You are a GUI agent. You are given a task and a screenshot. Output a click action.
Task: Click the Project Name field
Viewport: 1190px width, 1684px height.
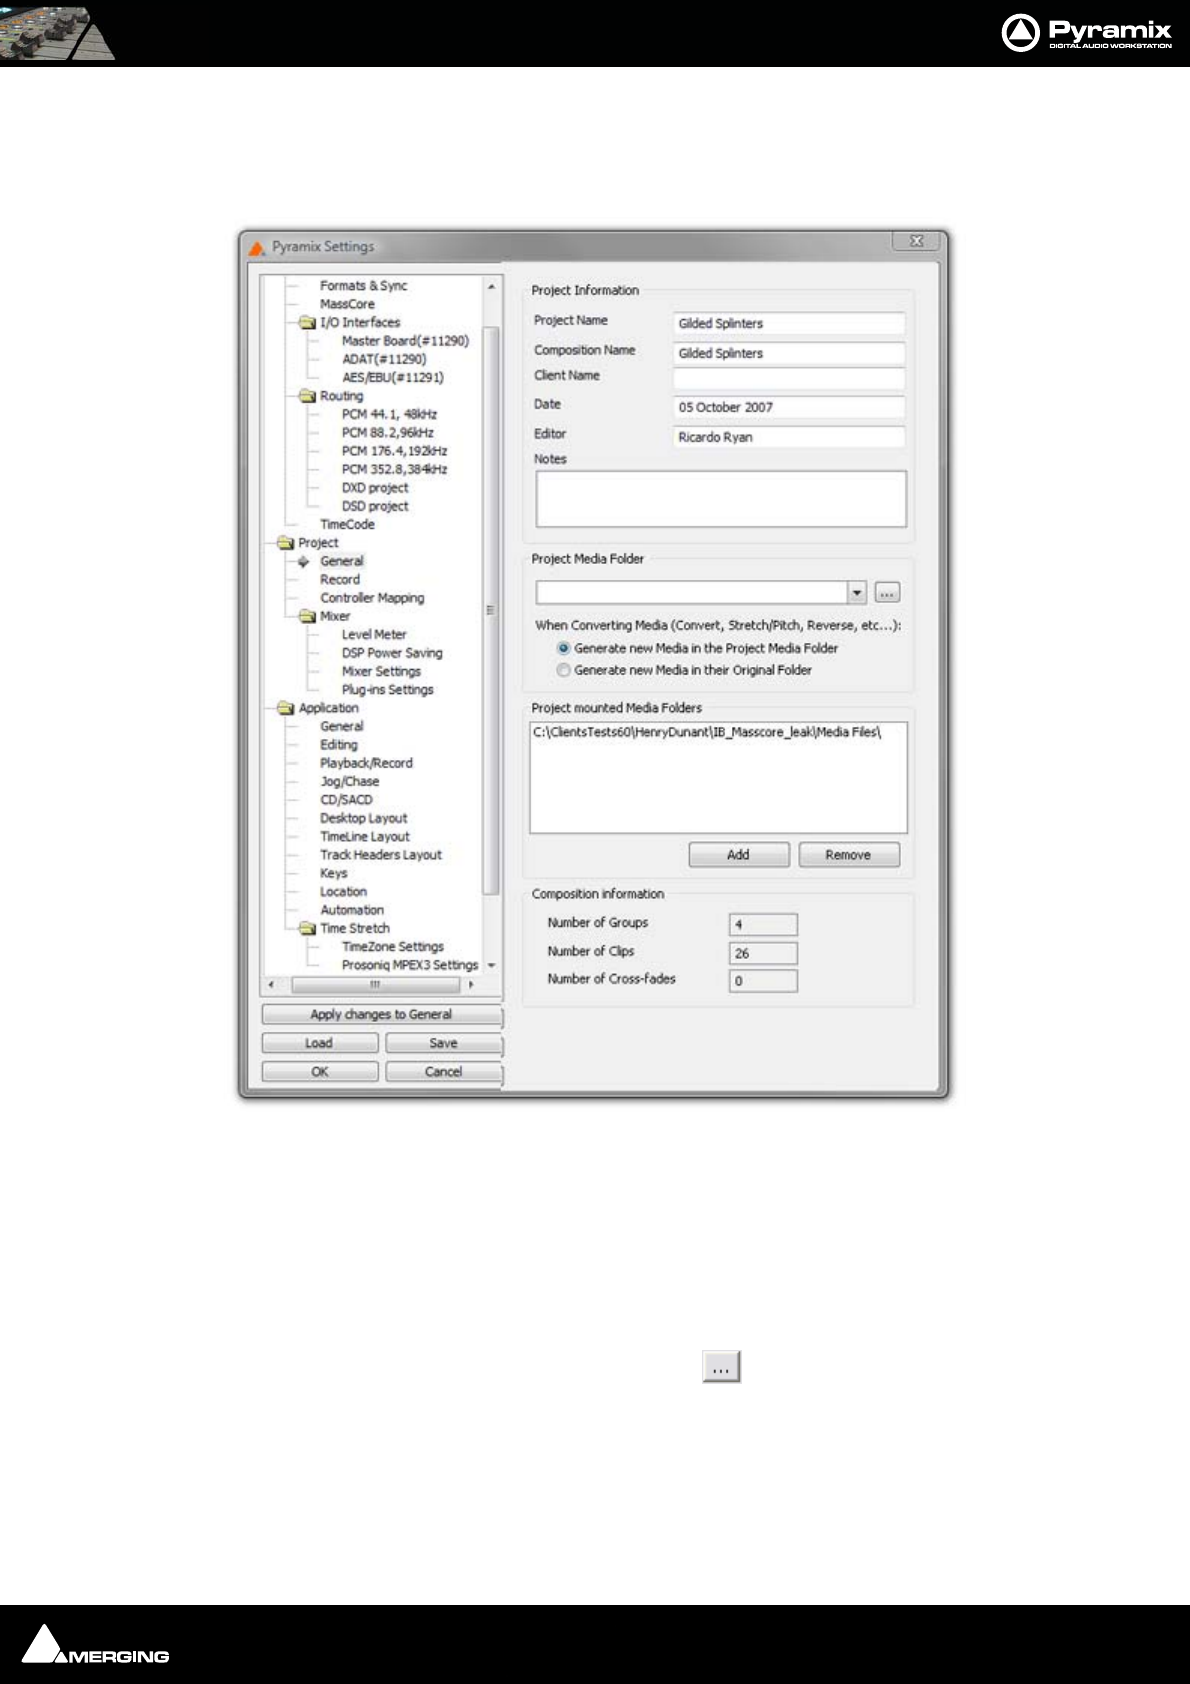click(789, 323)
